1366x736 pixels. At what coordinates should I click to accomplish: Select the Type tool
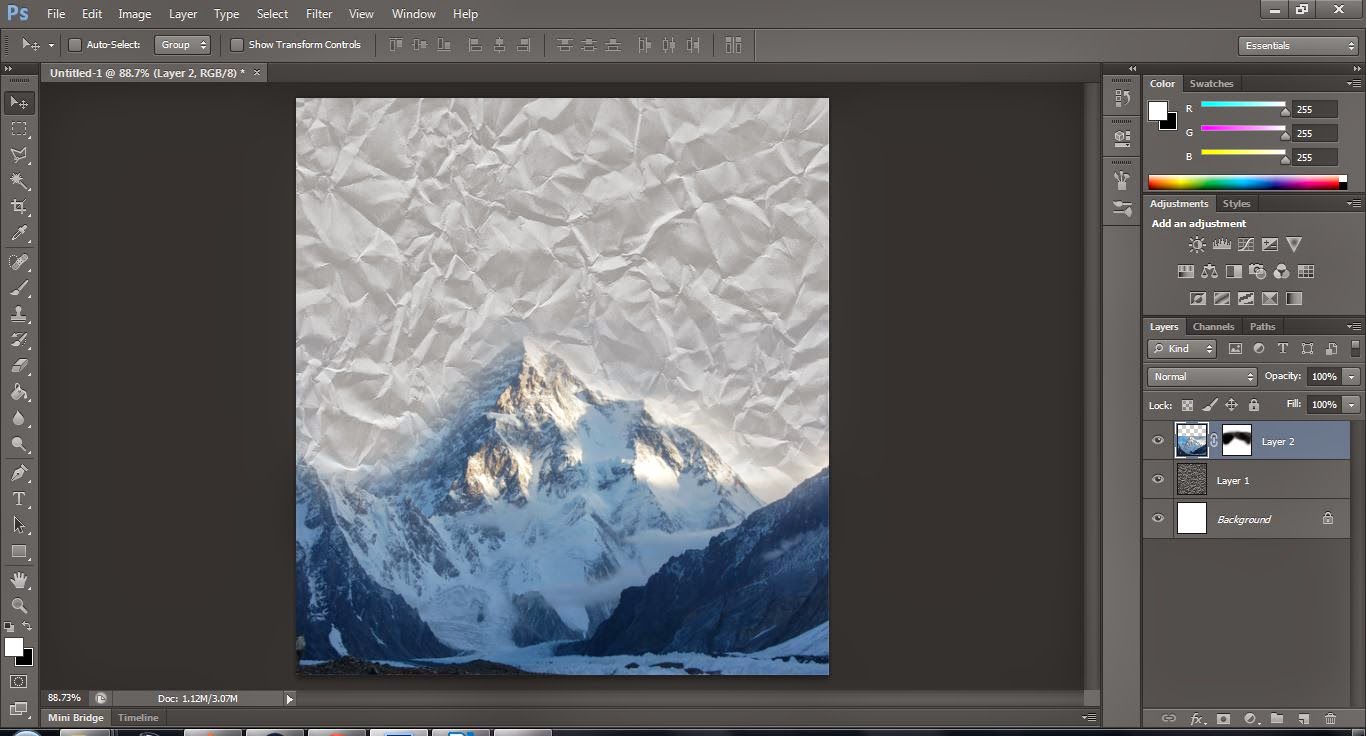click(19, 498)
